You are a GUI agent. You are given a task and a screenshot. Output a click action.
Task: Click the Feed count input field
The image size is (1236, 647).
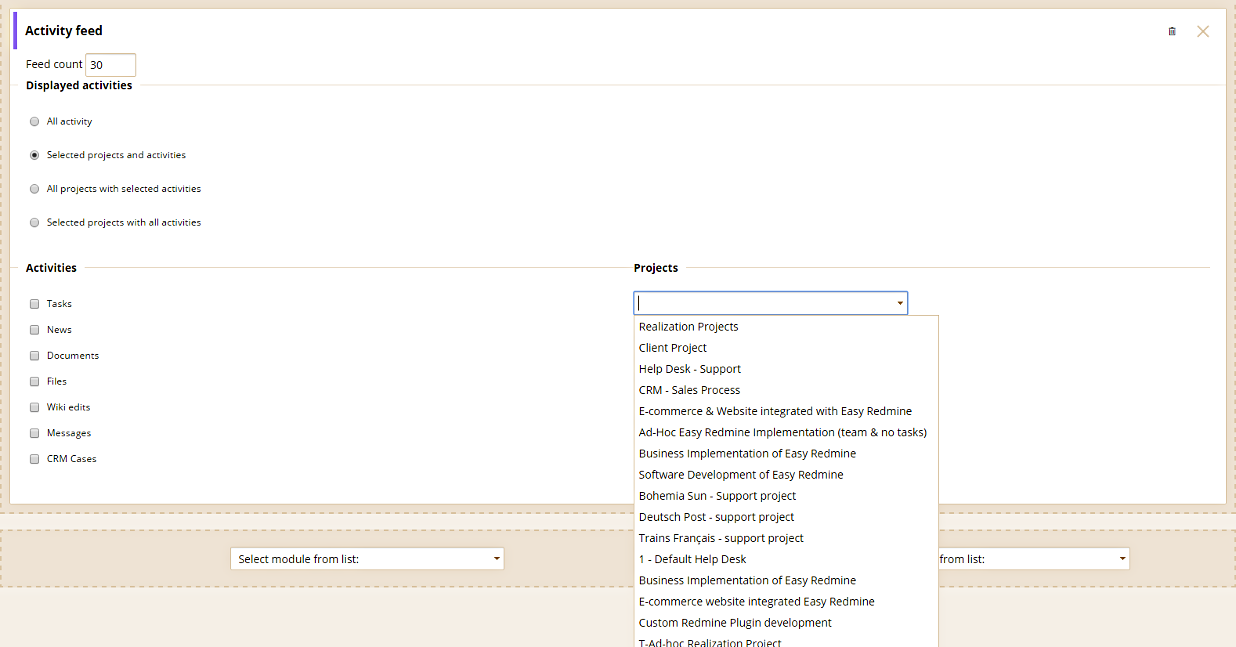point(110,65)
